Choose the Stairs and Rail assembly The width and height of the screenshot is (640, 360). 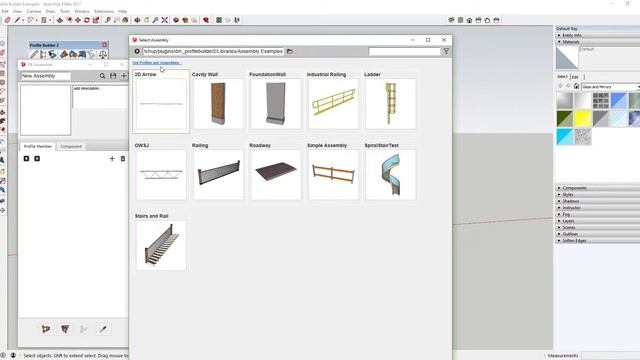pos(161,245)
